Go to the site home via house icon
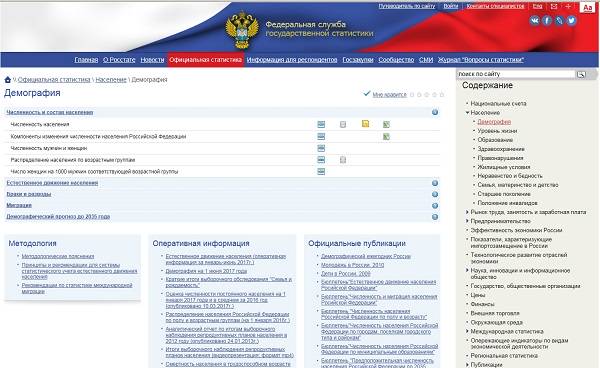Screen dimensions: 600x368 point(8,80)
